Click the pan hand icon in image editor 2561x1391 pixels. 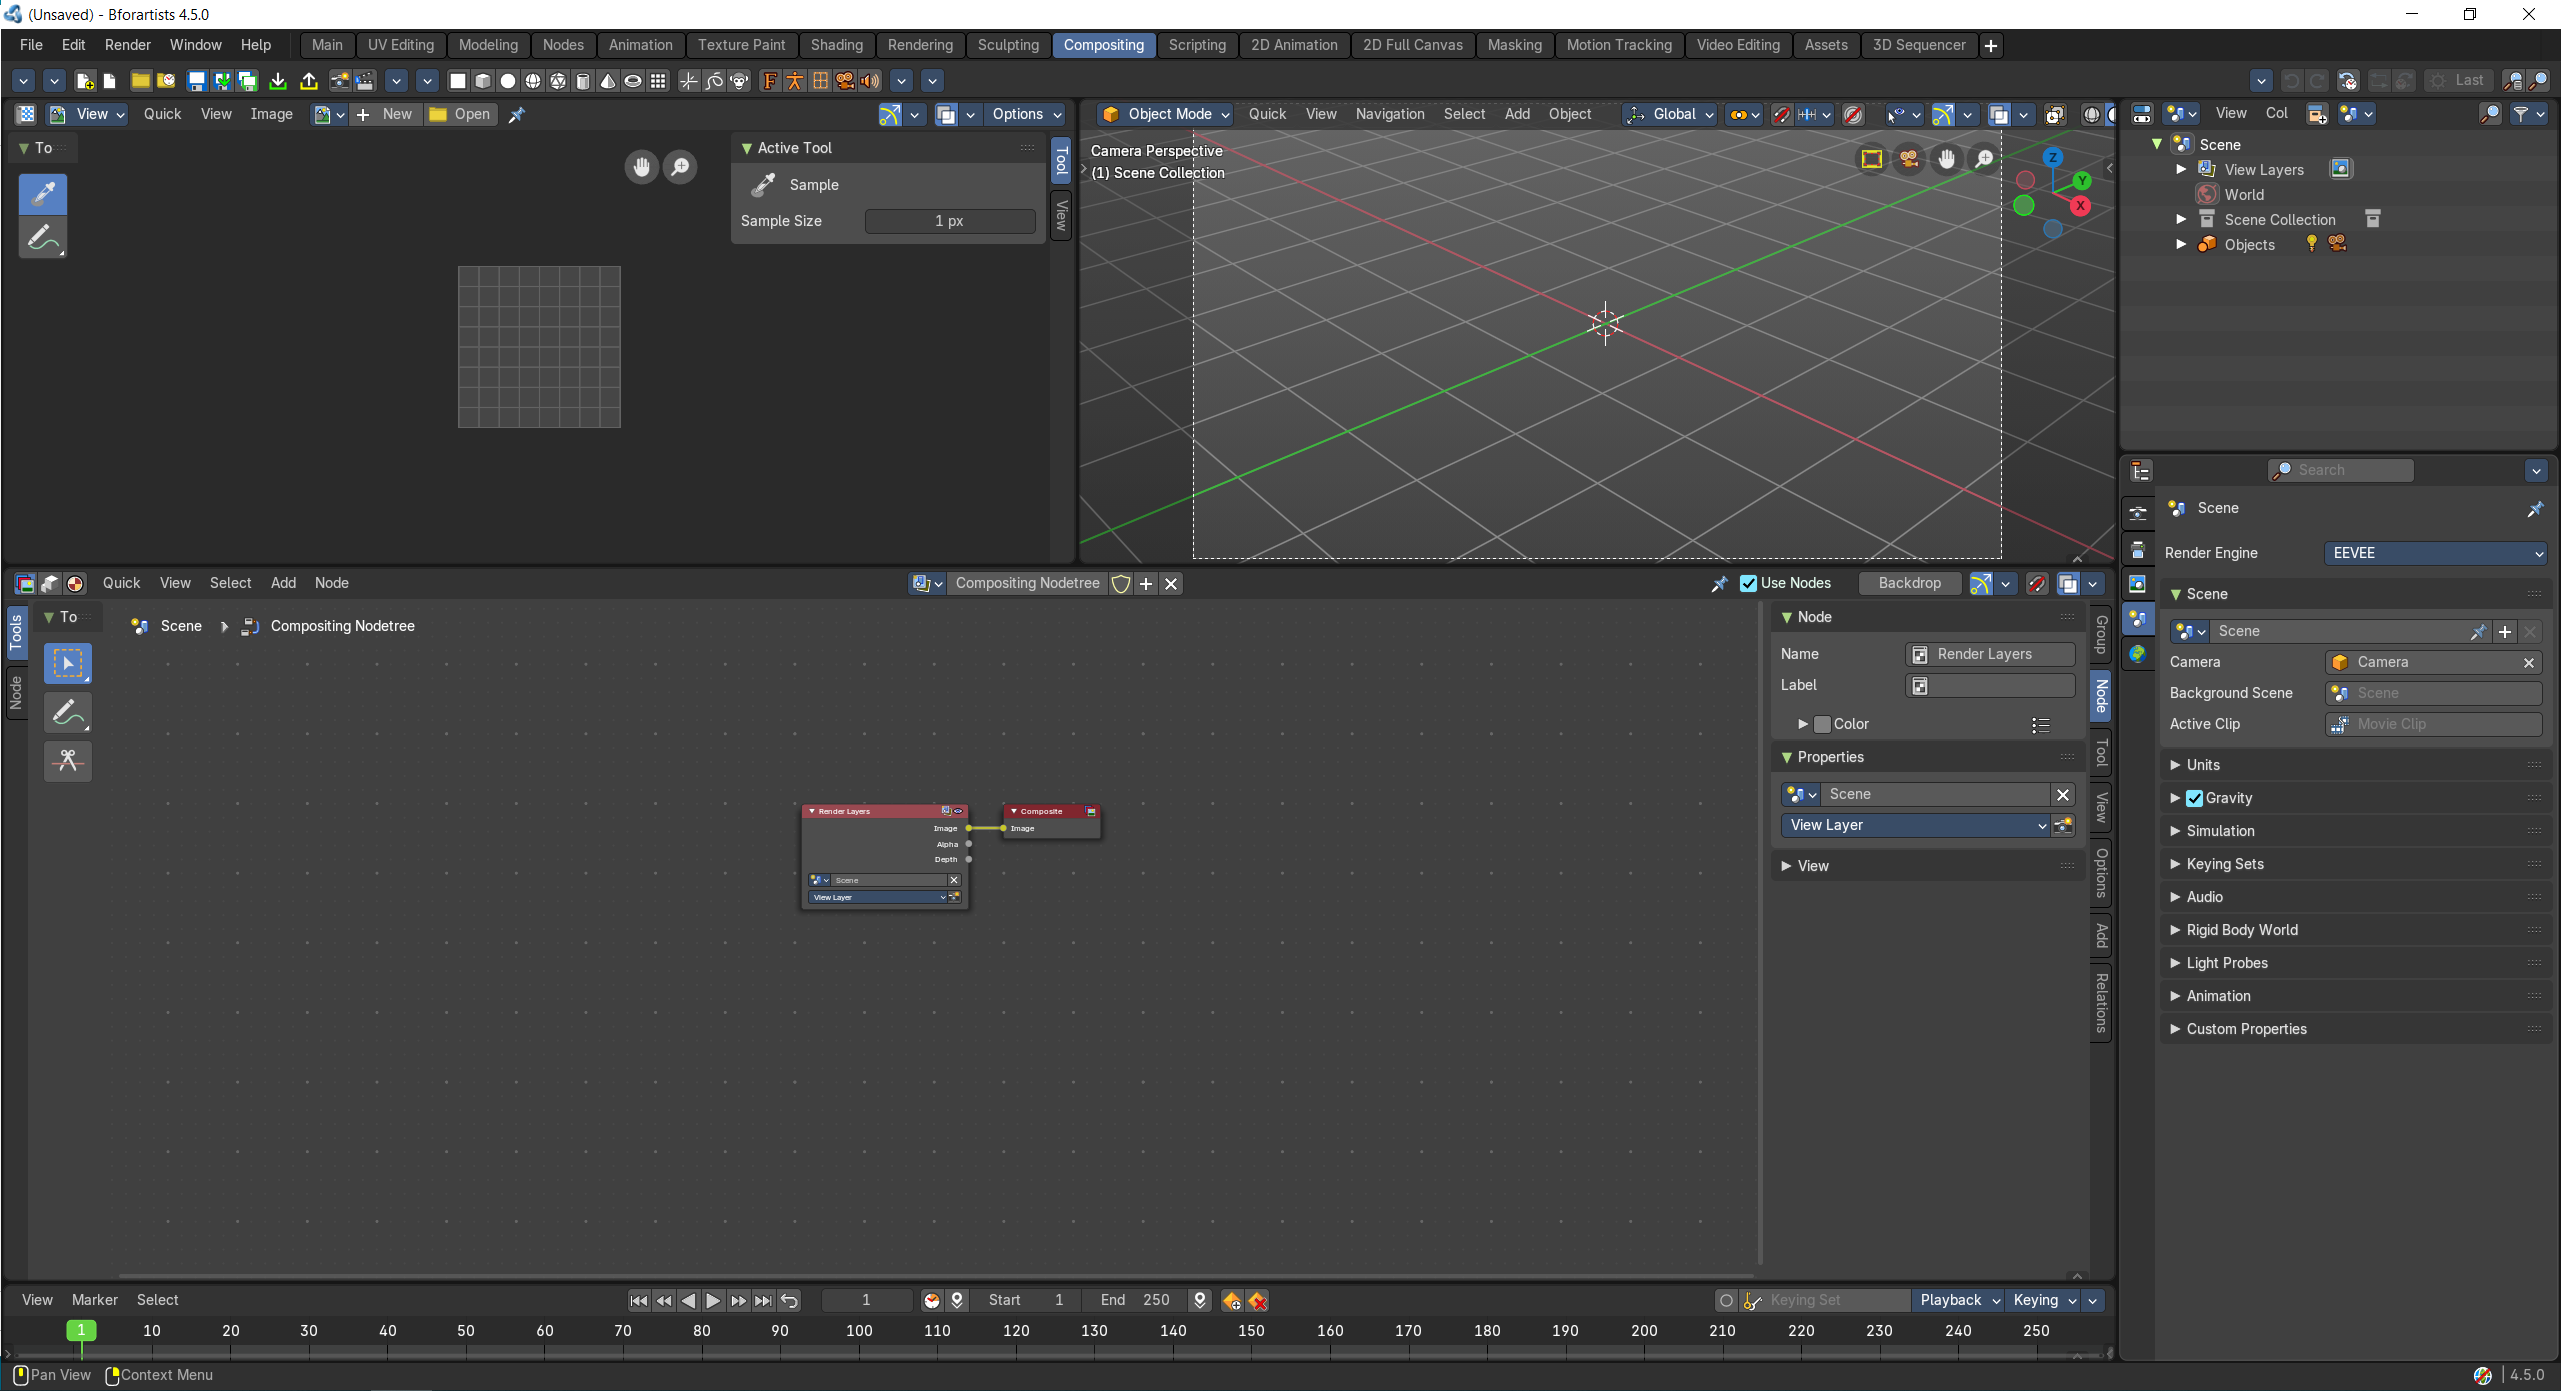click(642, 167)
